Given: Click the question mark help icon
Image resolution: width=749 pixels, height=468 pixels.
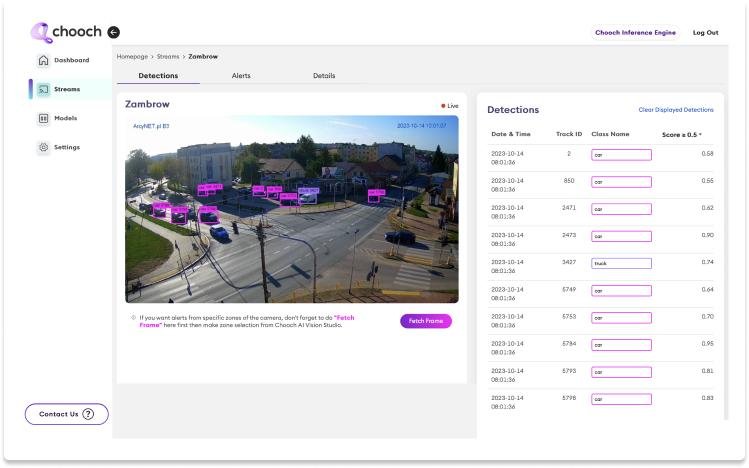Looking at the screenshot, I should [88, 414].
